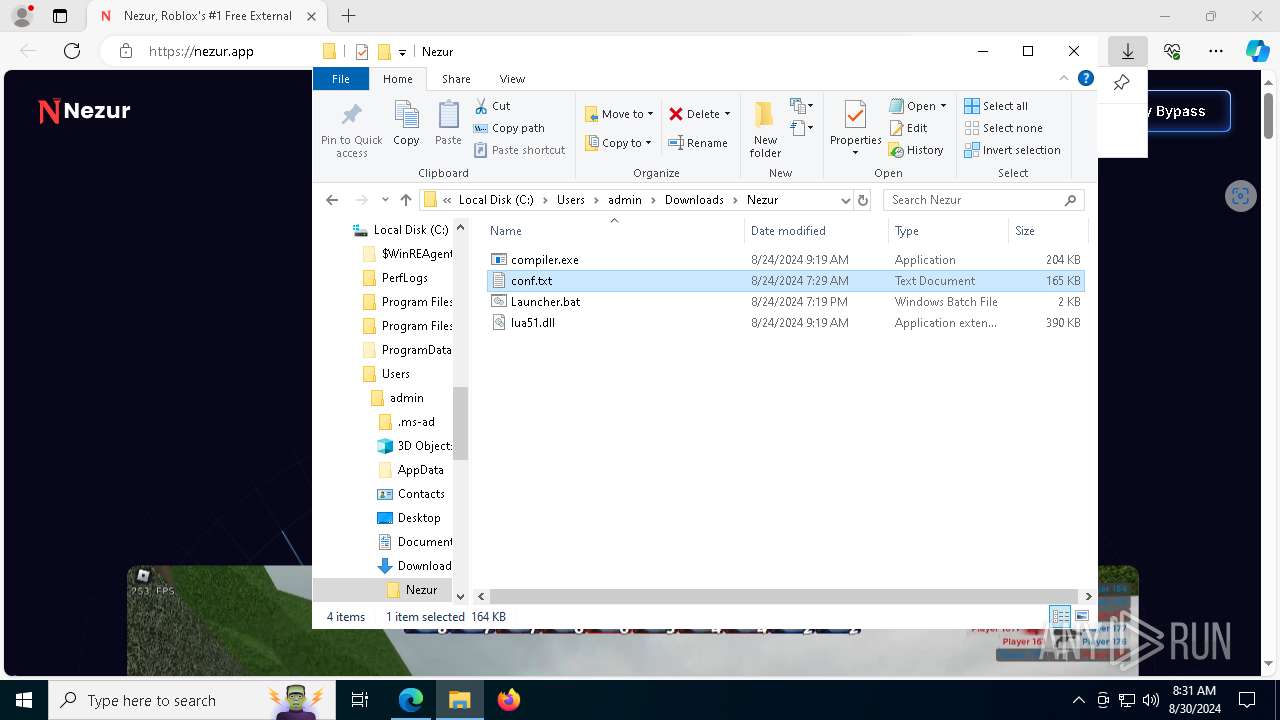Open Edge downloads button

[x=1128, y=51]
